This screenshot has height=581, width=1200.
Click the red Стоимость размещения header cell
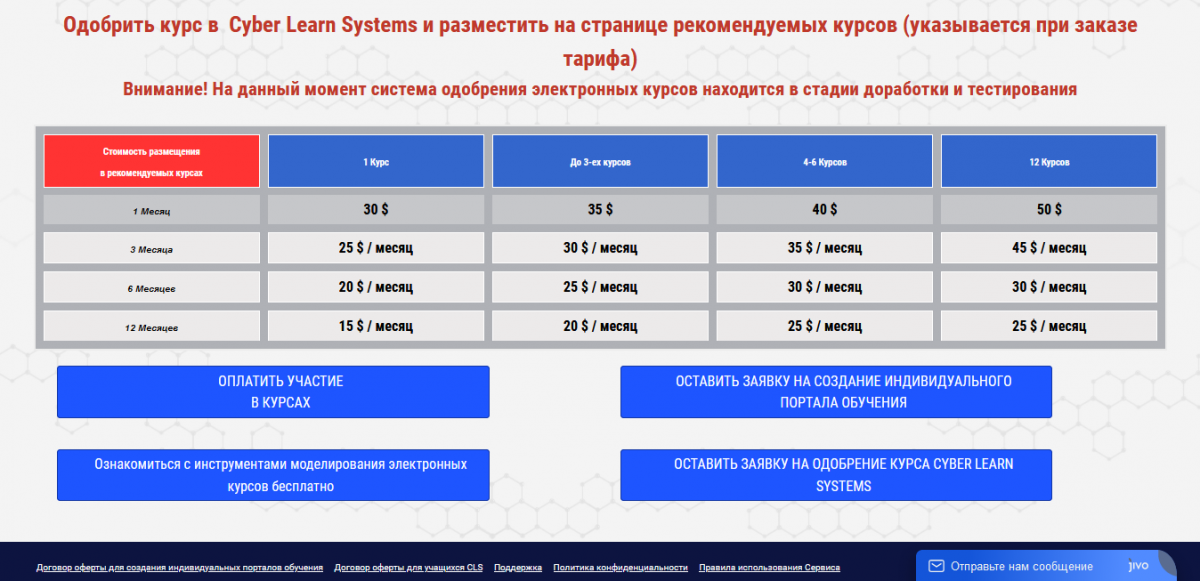152,161
